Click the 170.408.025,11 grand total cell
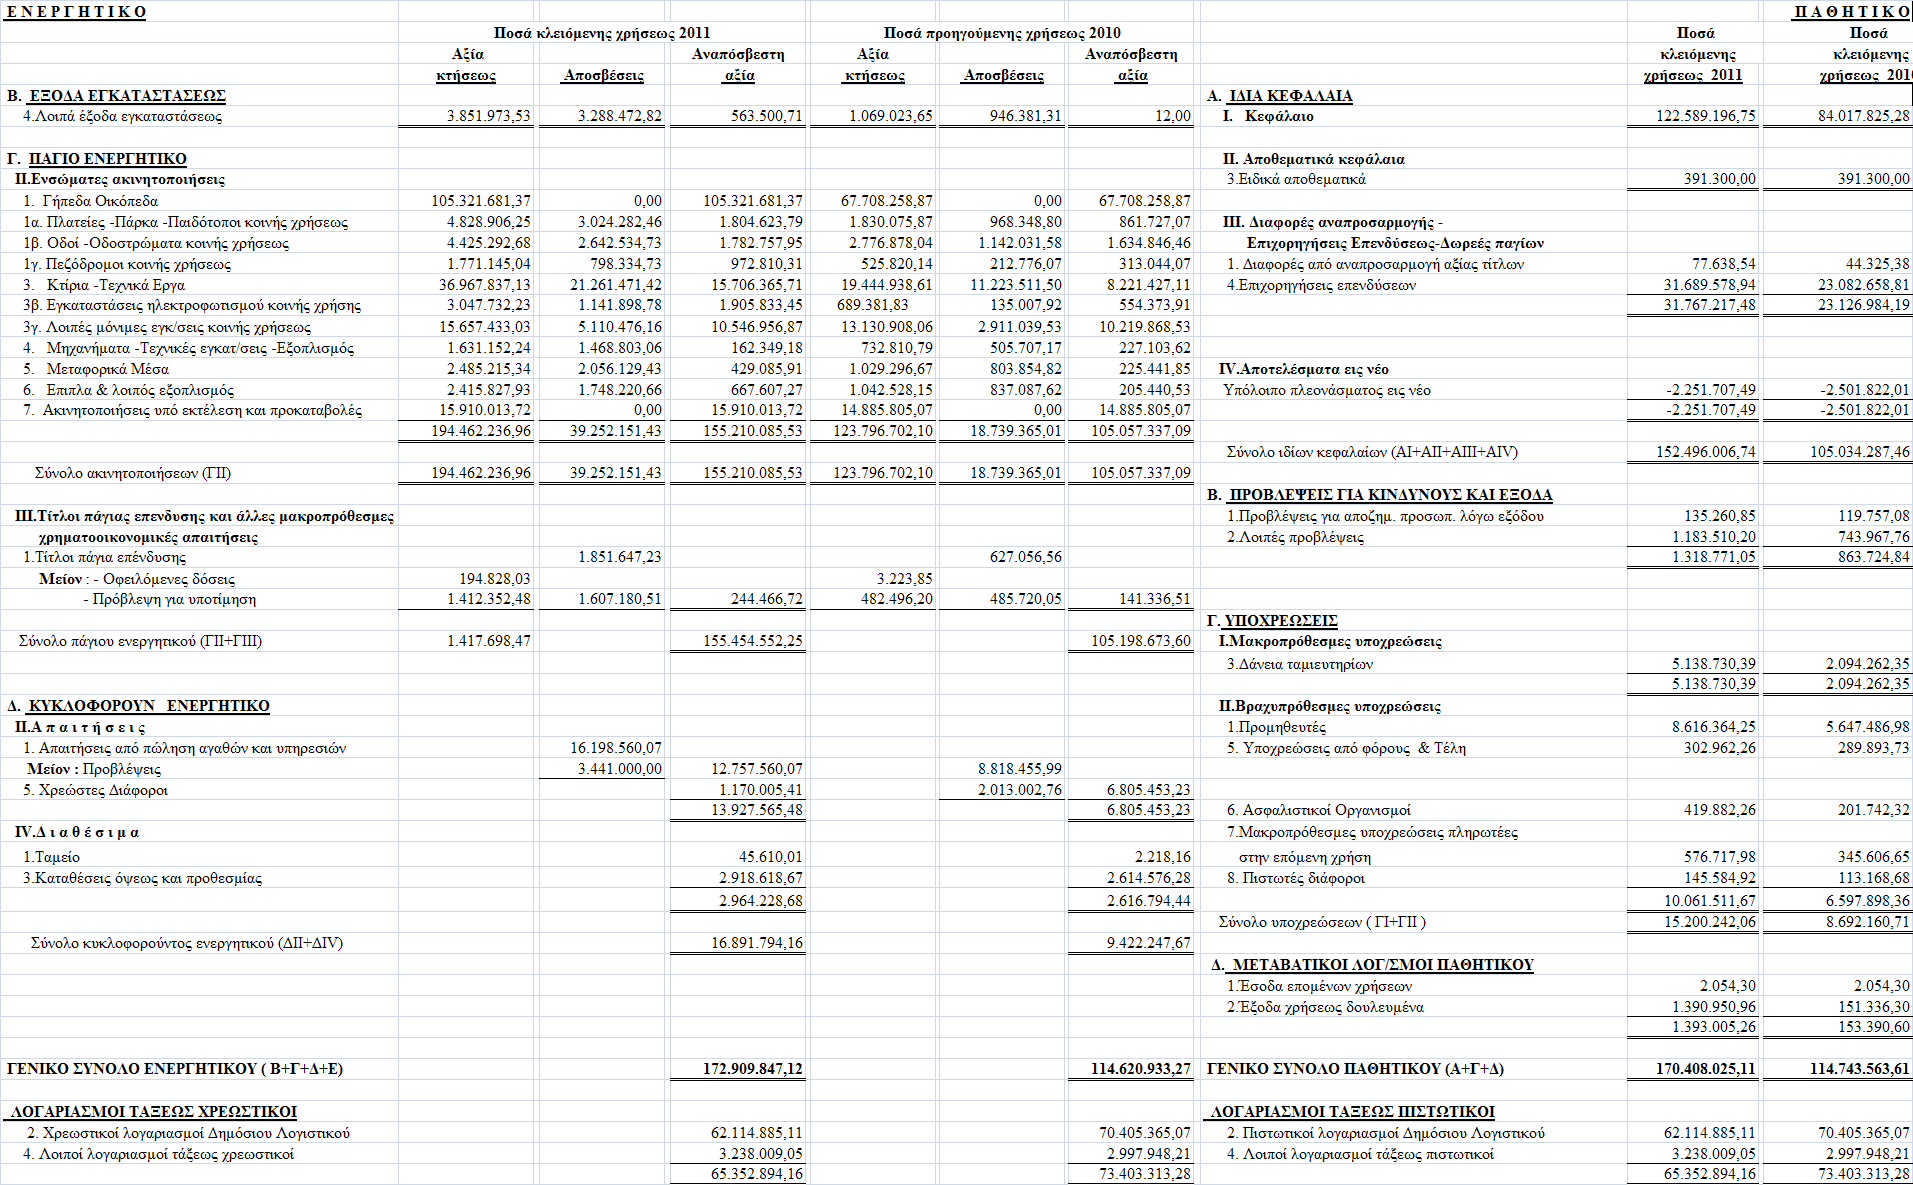The height and width of the screenshot is (1185, 1913). click(x=1705, y=1069)
